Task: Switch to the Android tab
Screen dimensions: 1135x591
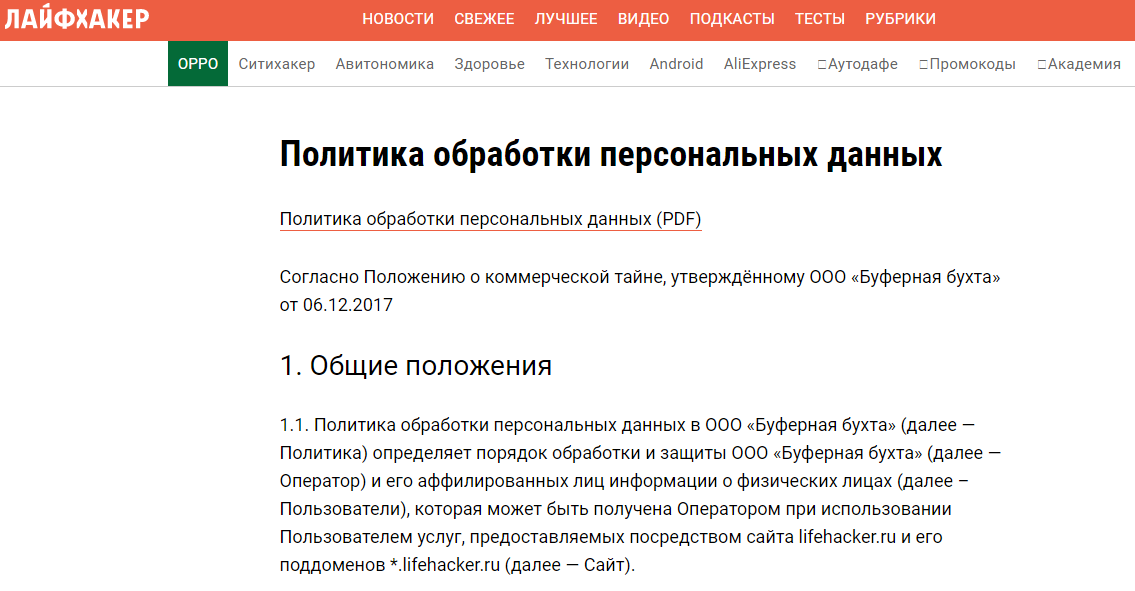Action: [676, 62]
